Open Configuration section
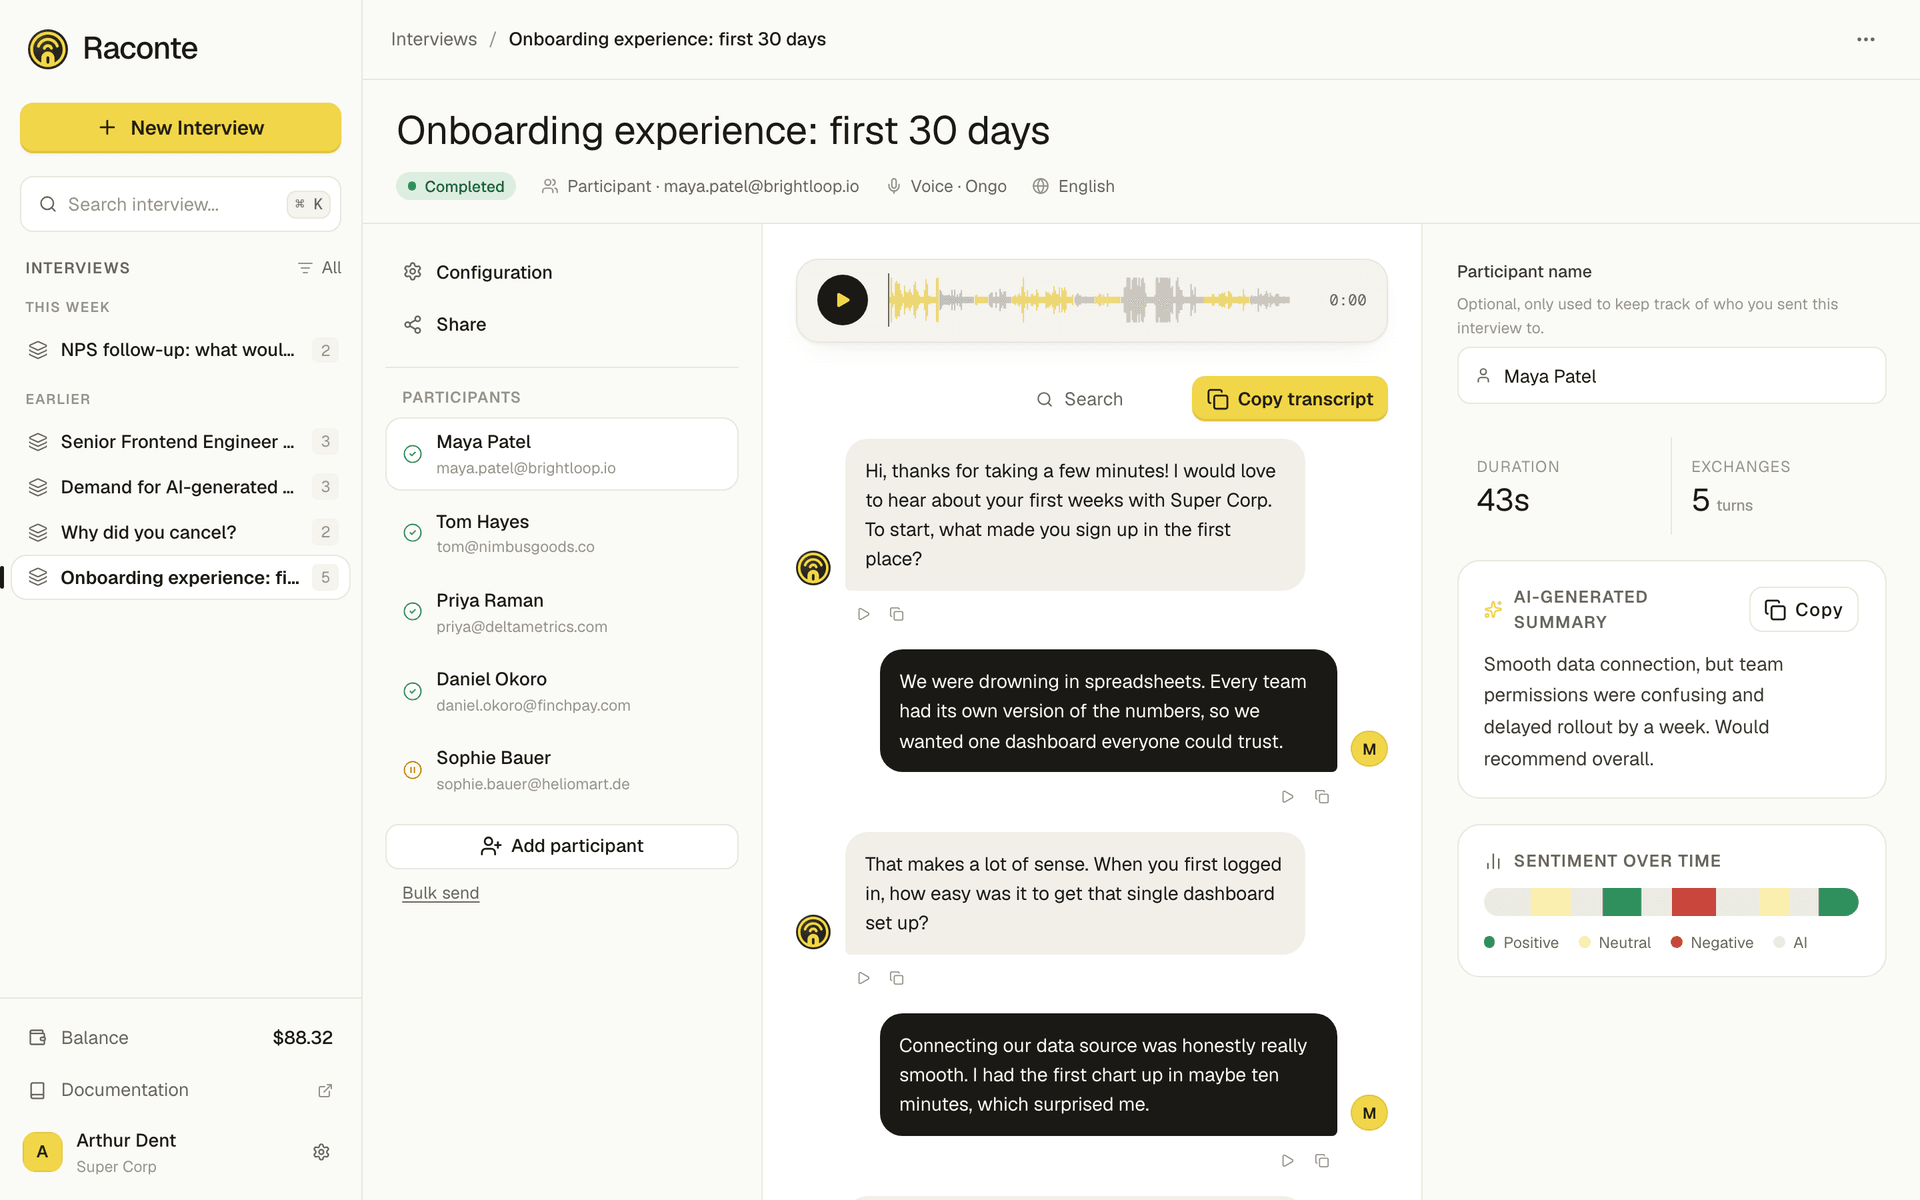 point(562,272)
